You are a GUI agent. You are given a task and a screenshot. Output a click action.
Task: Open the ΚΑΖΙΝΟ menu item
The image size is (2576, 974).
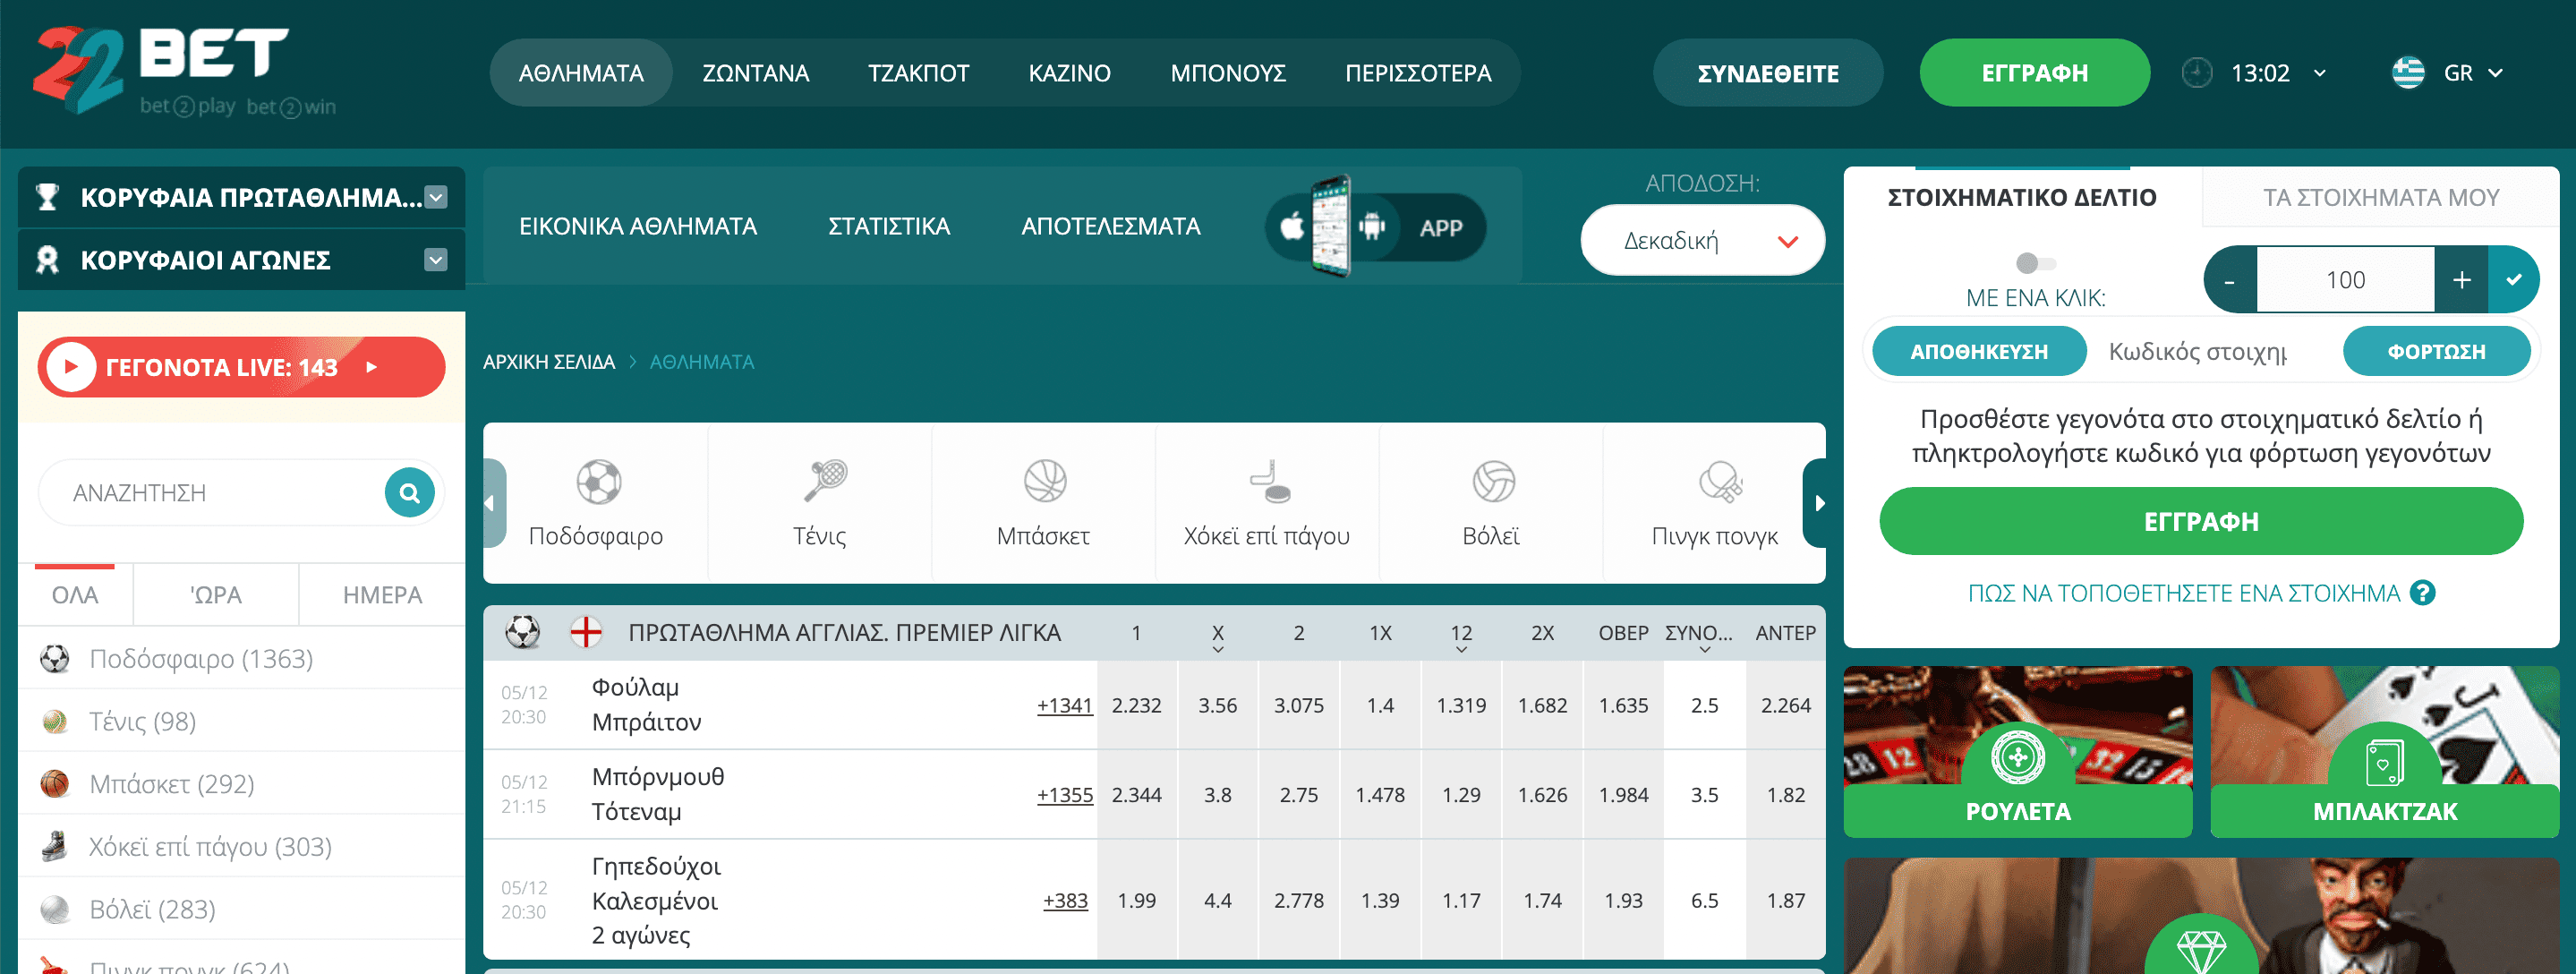coord(1069,73)
